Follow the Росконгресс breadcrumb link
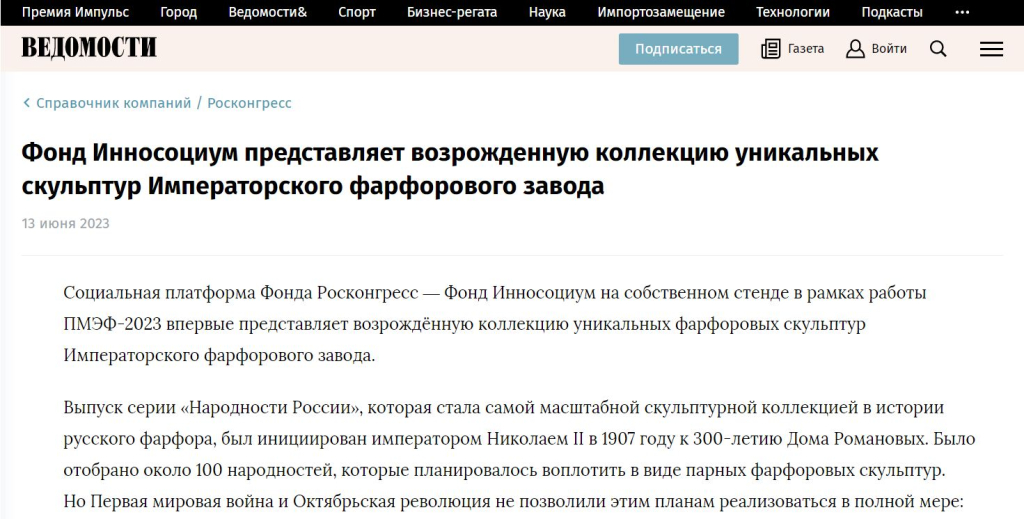1024x519 pixels. (249, 103)
